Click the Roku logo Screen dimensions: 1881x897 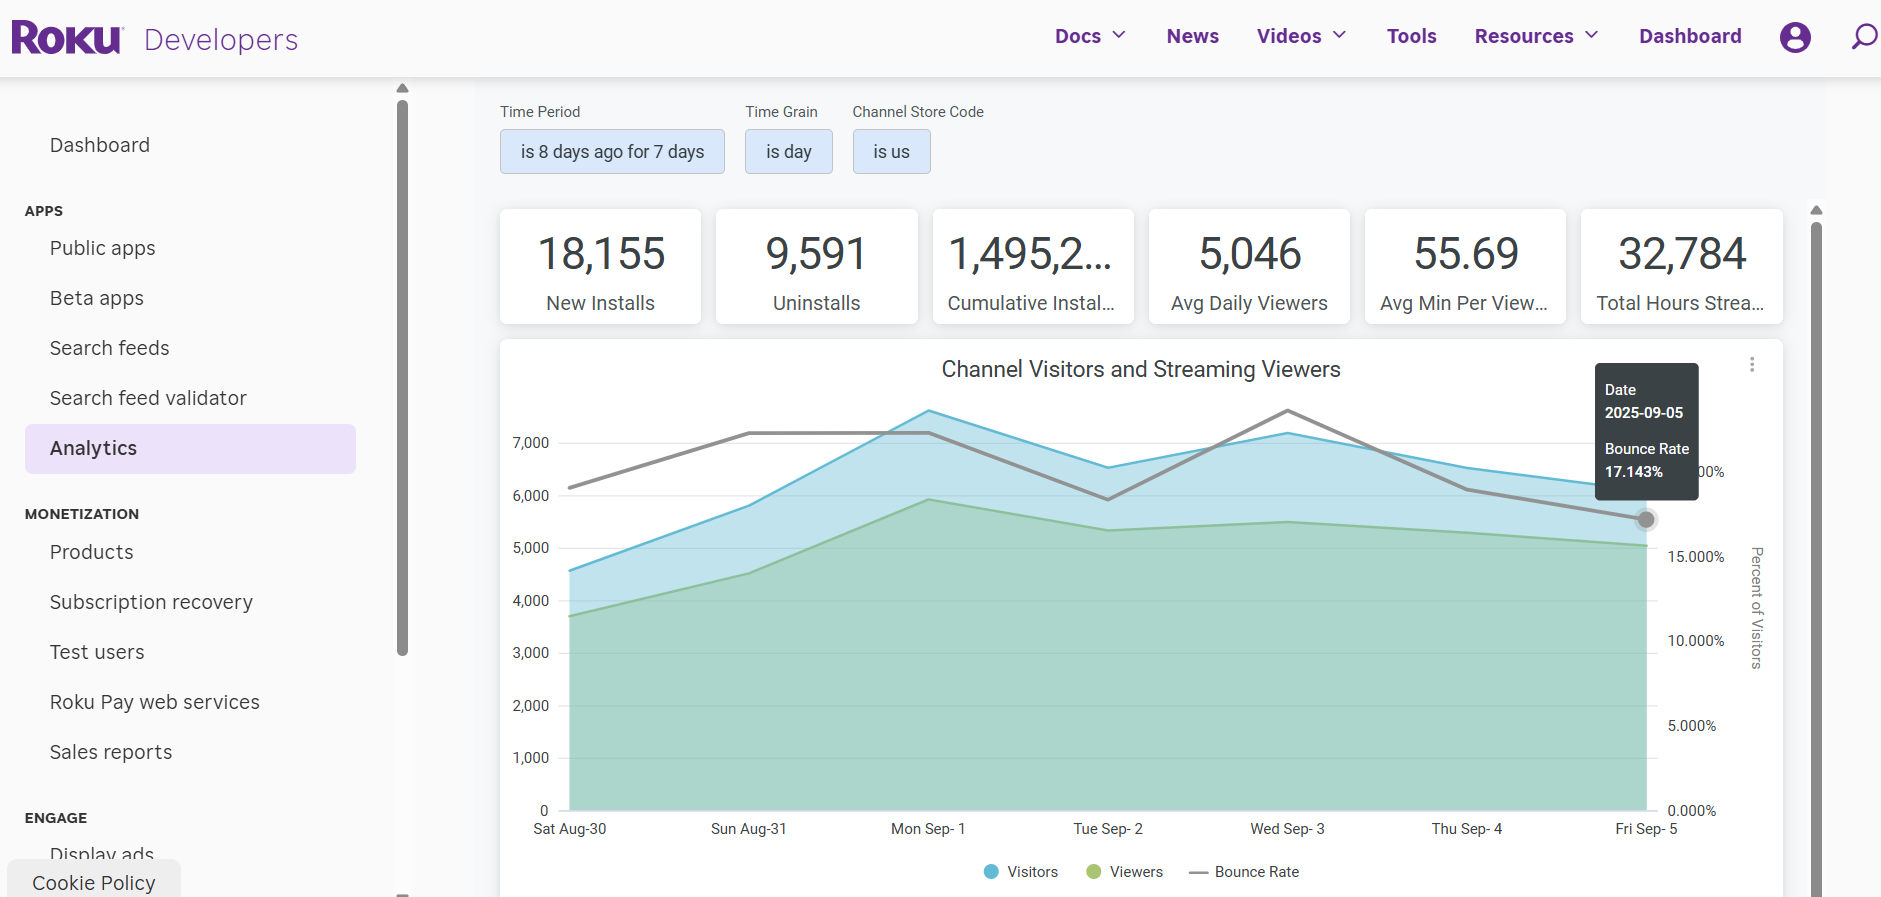[x=67, y=38]
